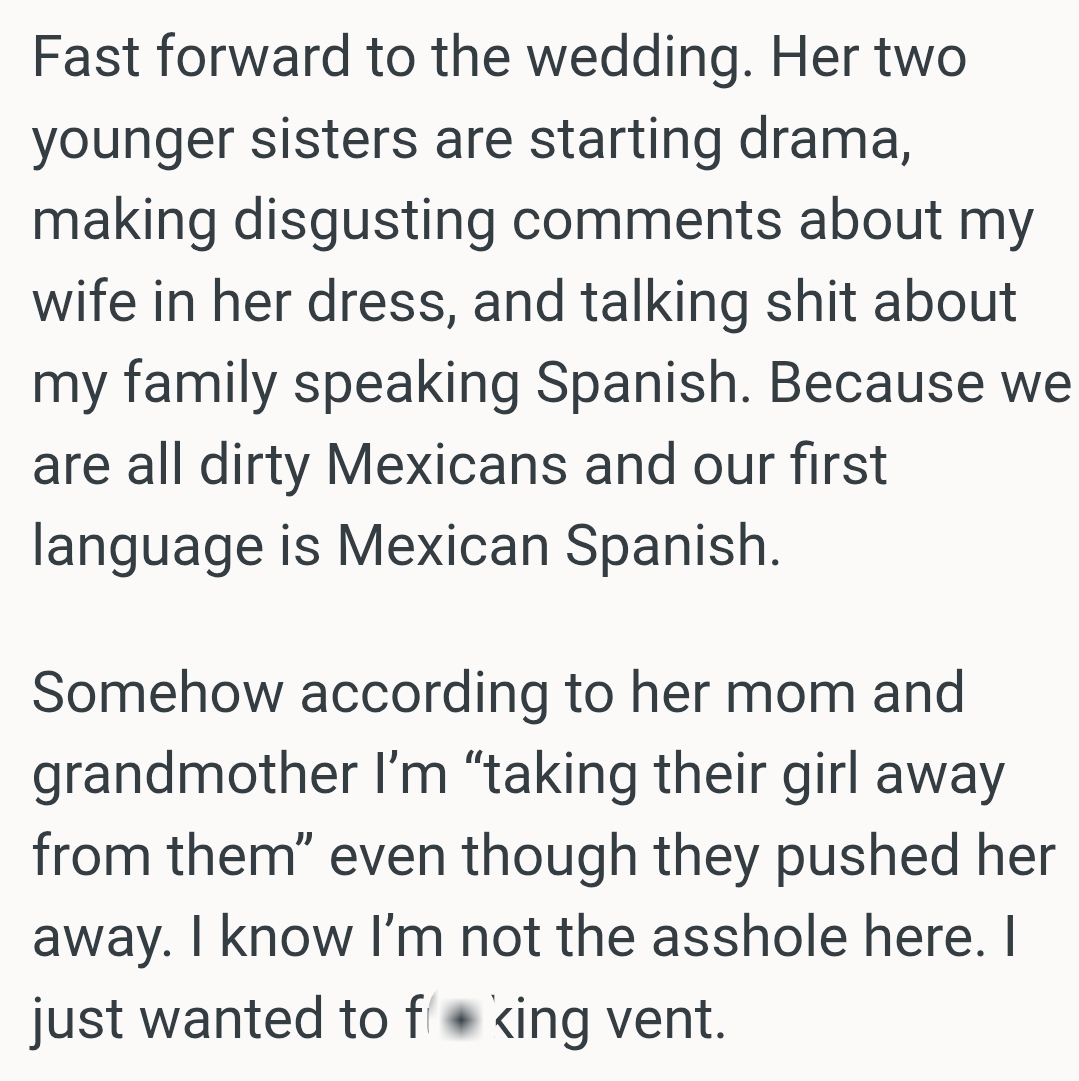Click the word "dress"

[378, 303]
